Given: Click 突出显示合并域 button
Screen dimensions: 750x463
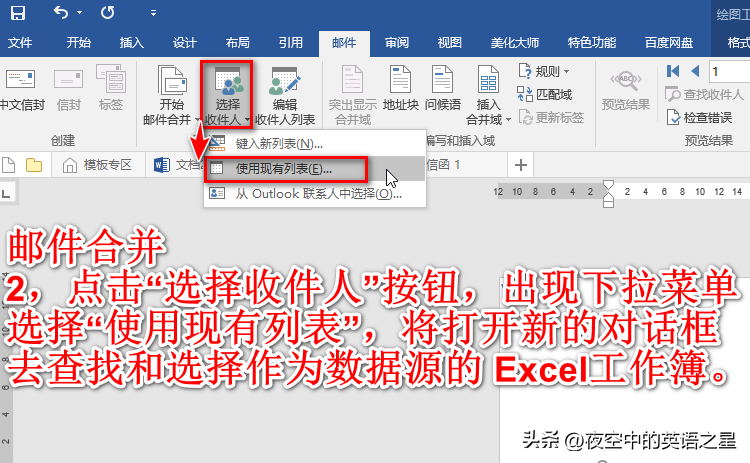Looking at the screenshot, I should [353, 95].
